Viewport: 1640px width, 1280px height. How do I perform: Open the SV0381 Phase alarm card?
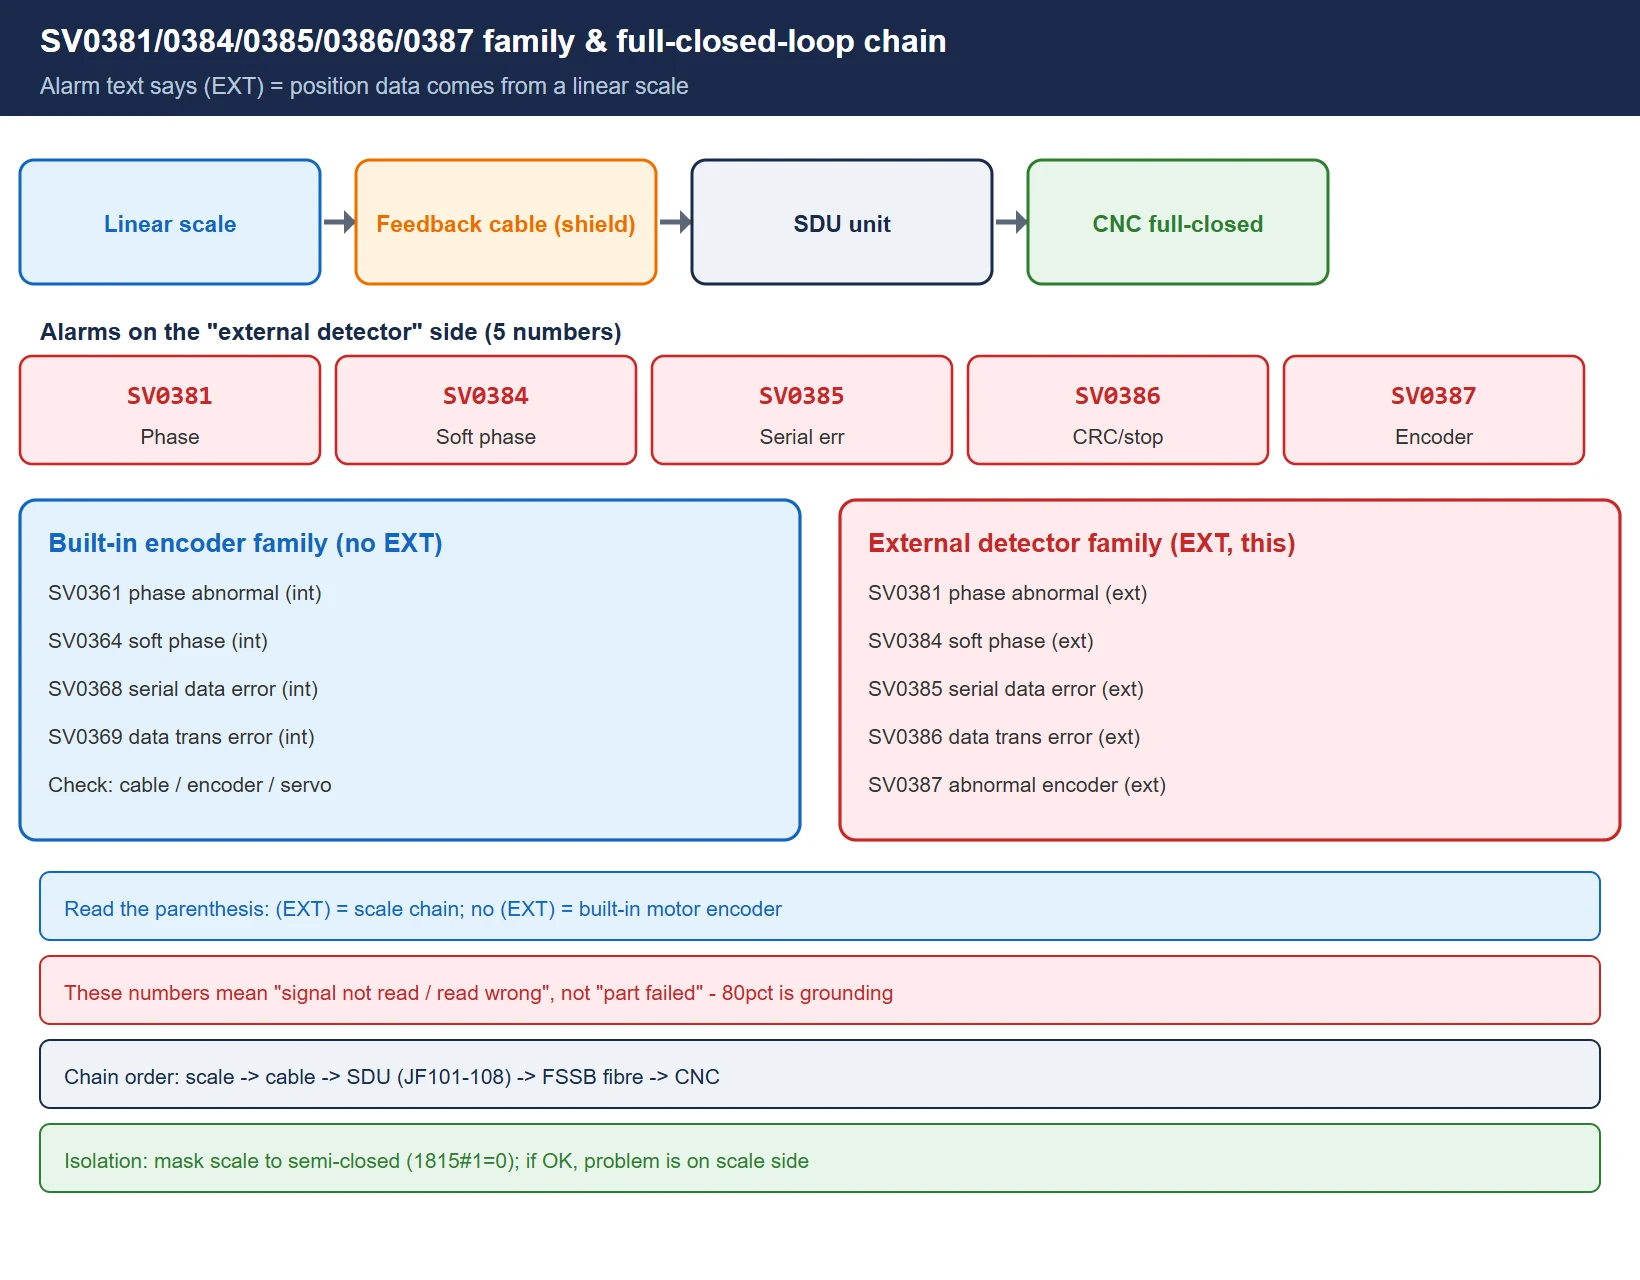[x=170, y=410]
